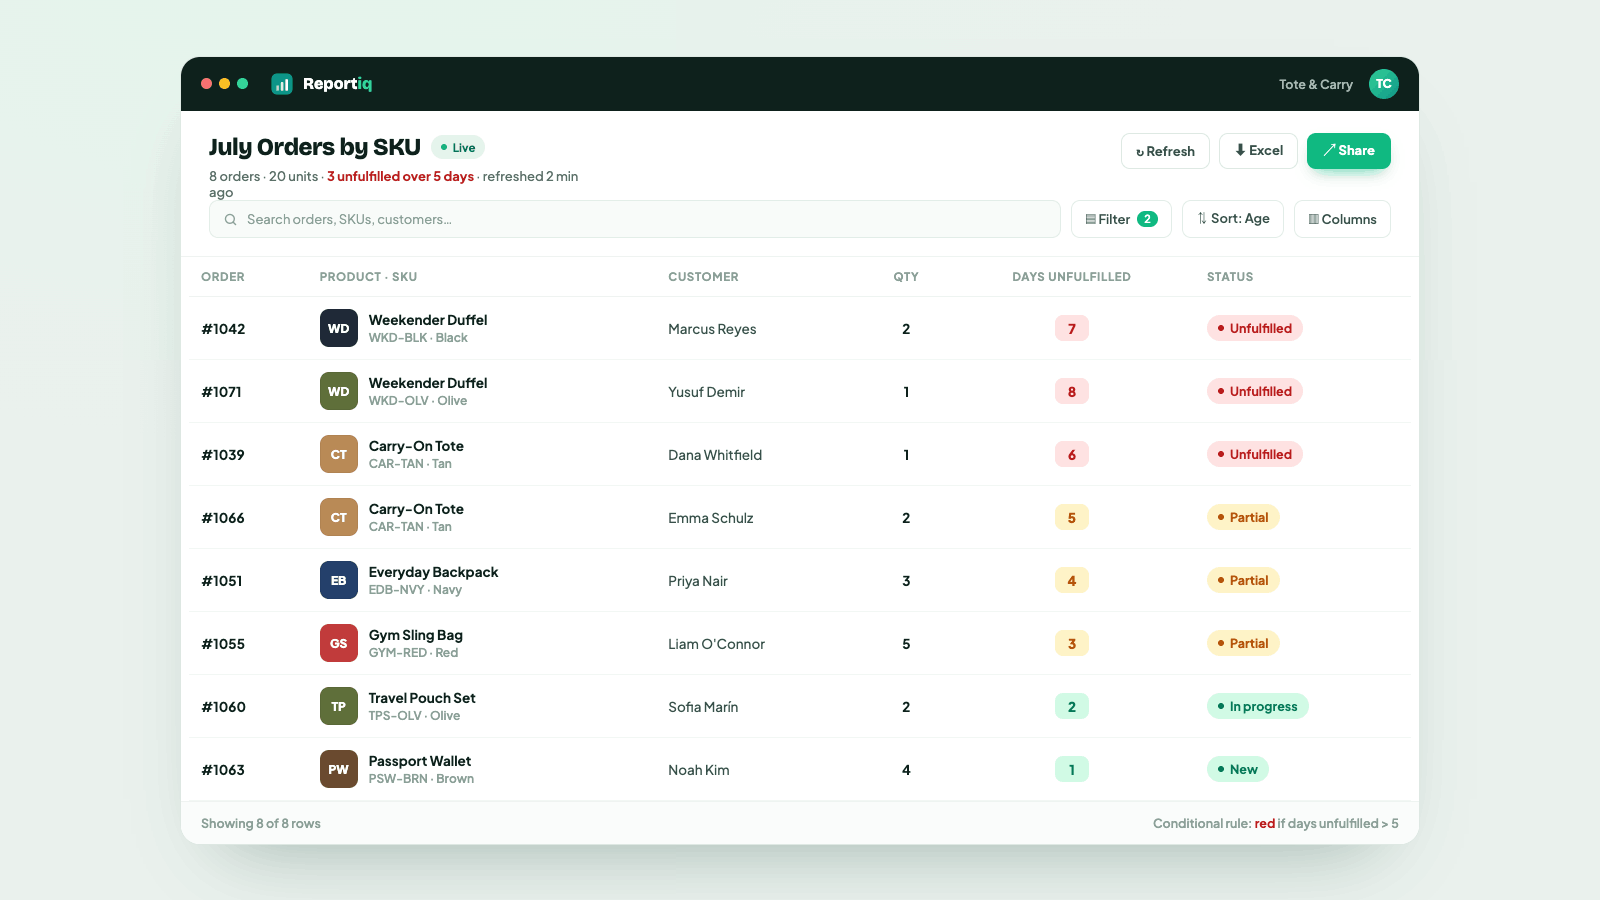Focus the search orders, SKUs, customers field
Screen dimensions: 1600x900
(634, 219)
